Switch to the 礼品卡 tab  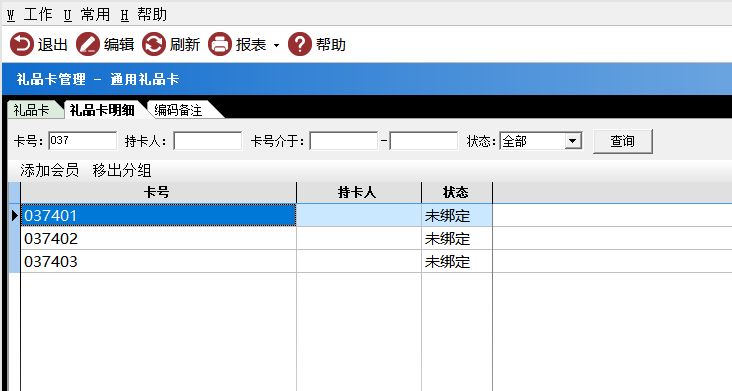pyautogui.click(x=32, y=110)
